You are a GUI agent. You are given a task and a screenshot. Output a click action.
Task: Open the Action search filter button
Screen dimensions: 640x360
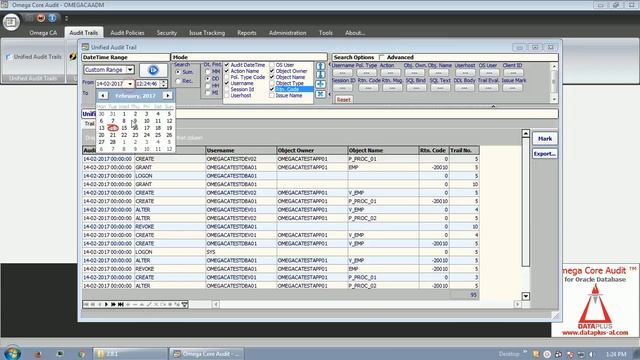(x=390, y=73)
